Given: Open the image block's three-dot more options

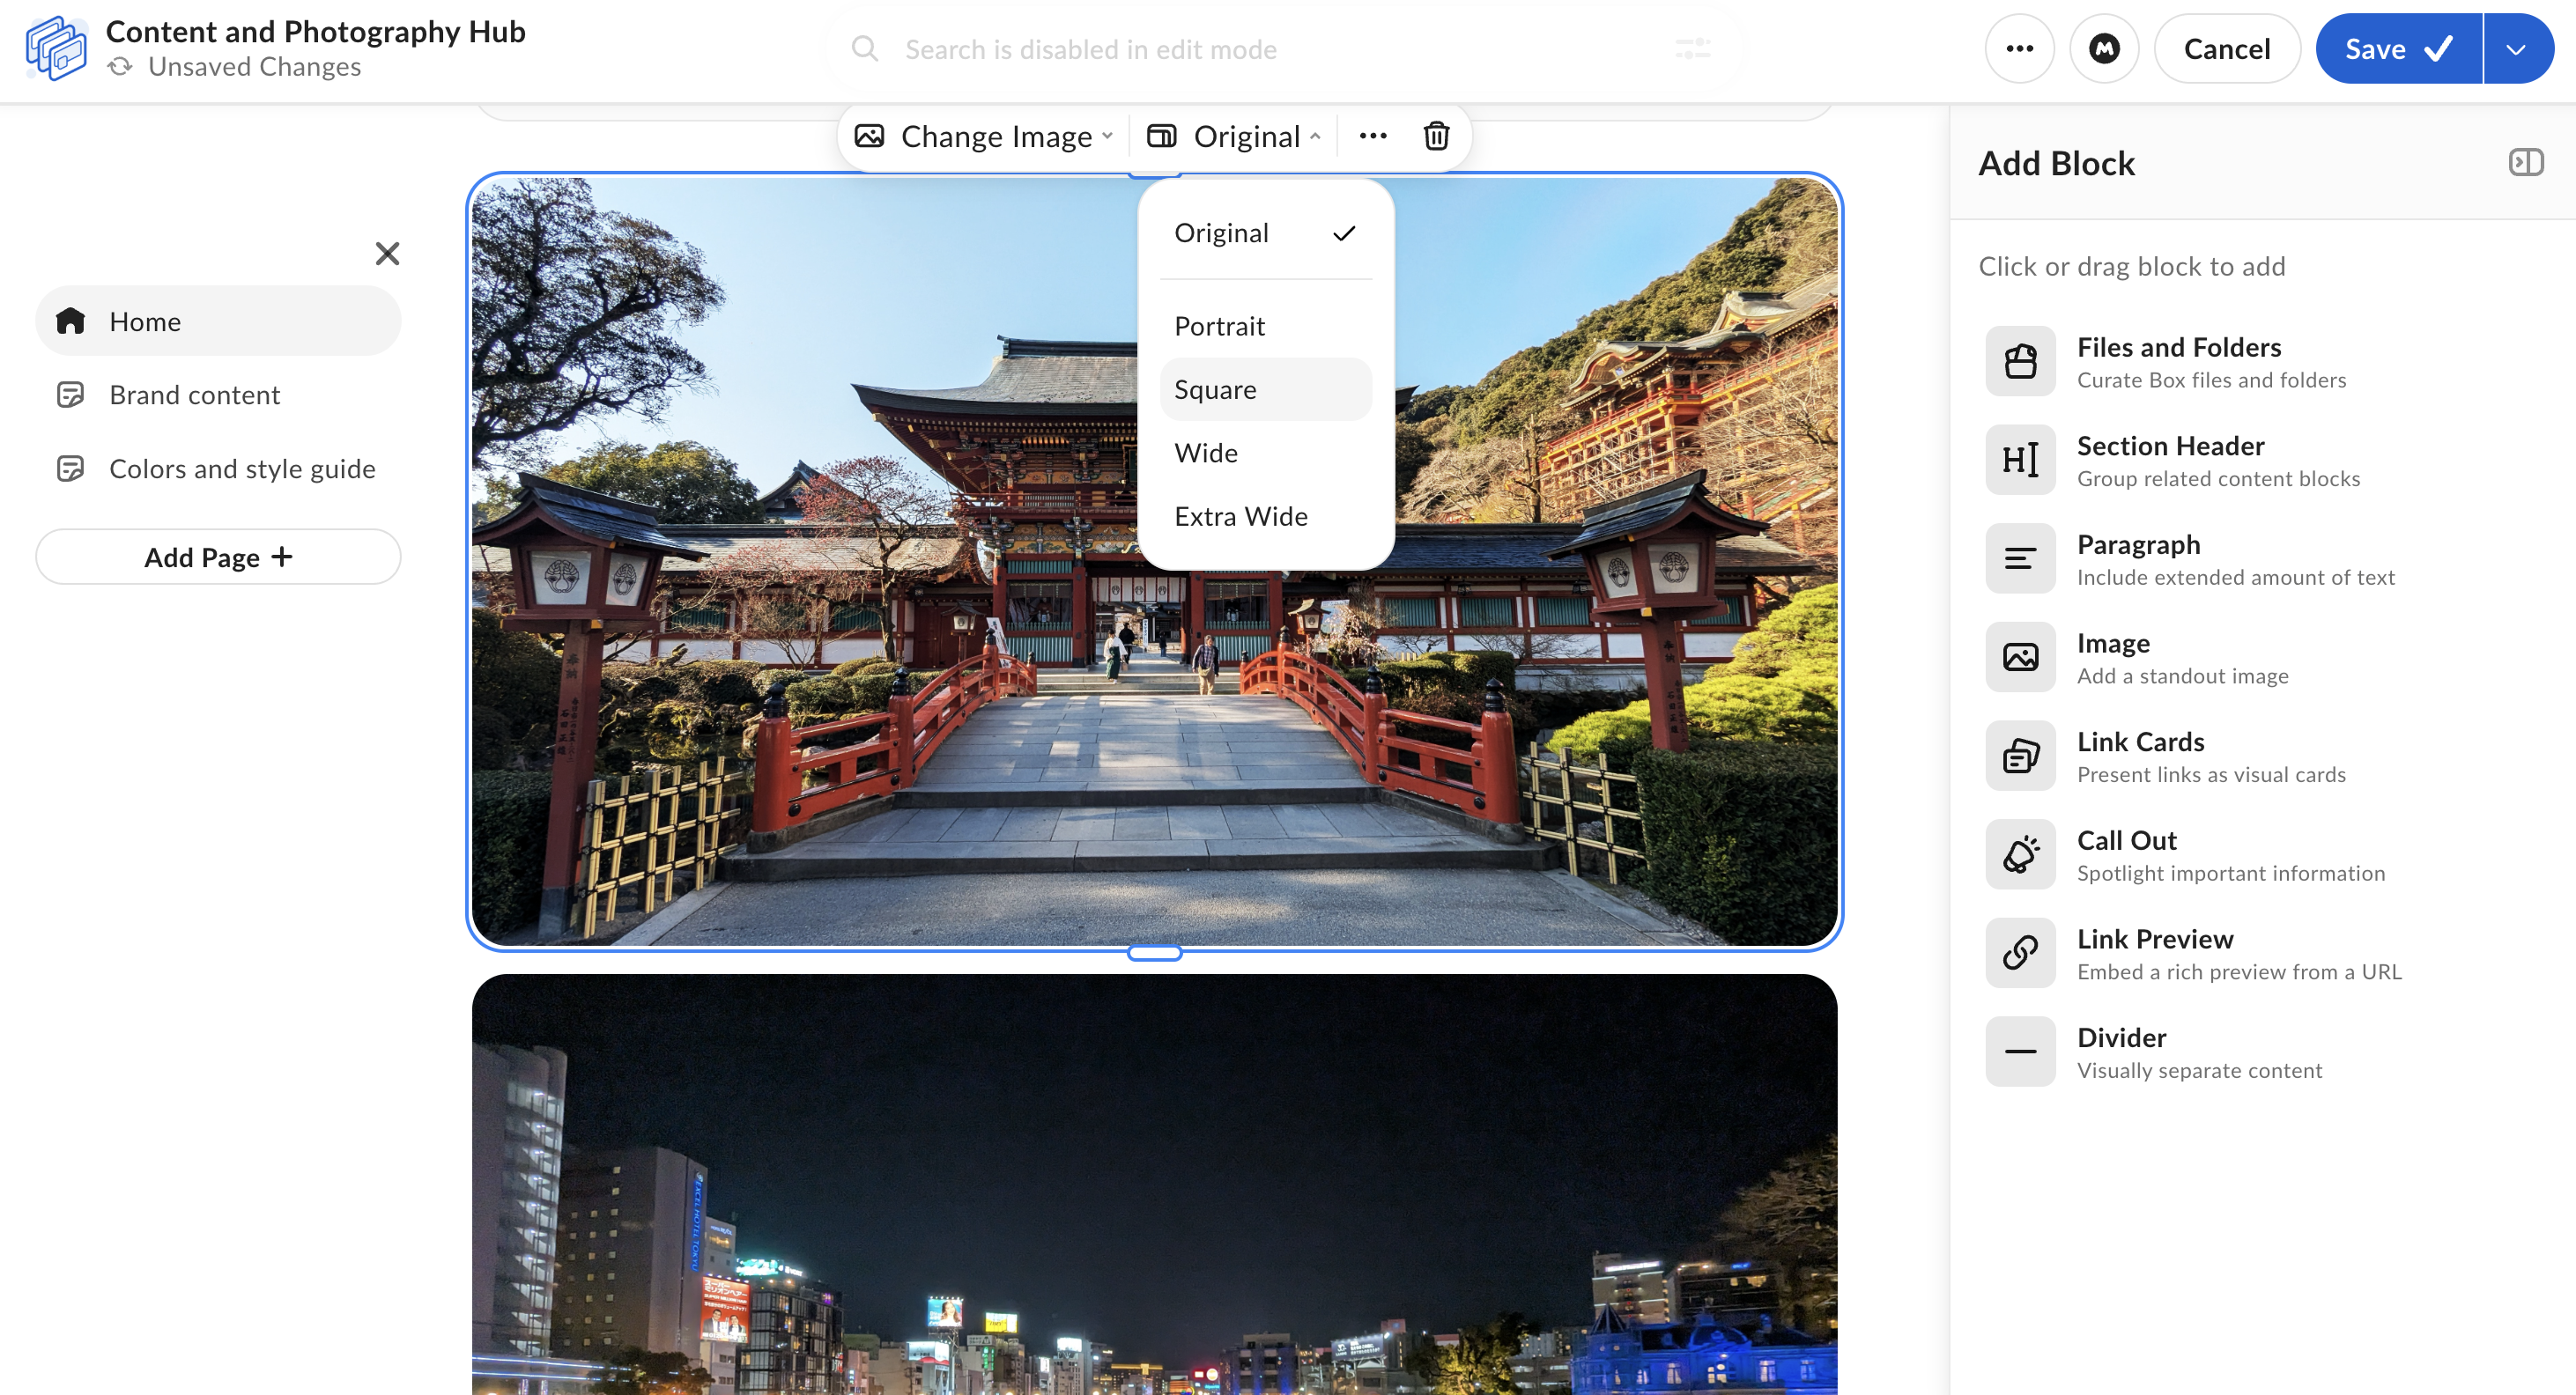Looking at the screenshot, I should [x=1373, y=136].
